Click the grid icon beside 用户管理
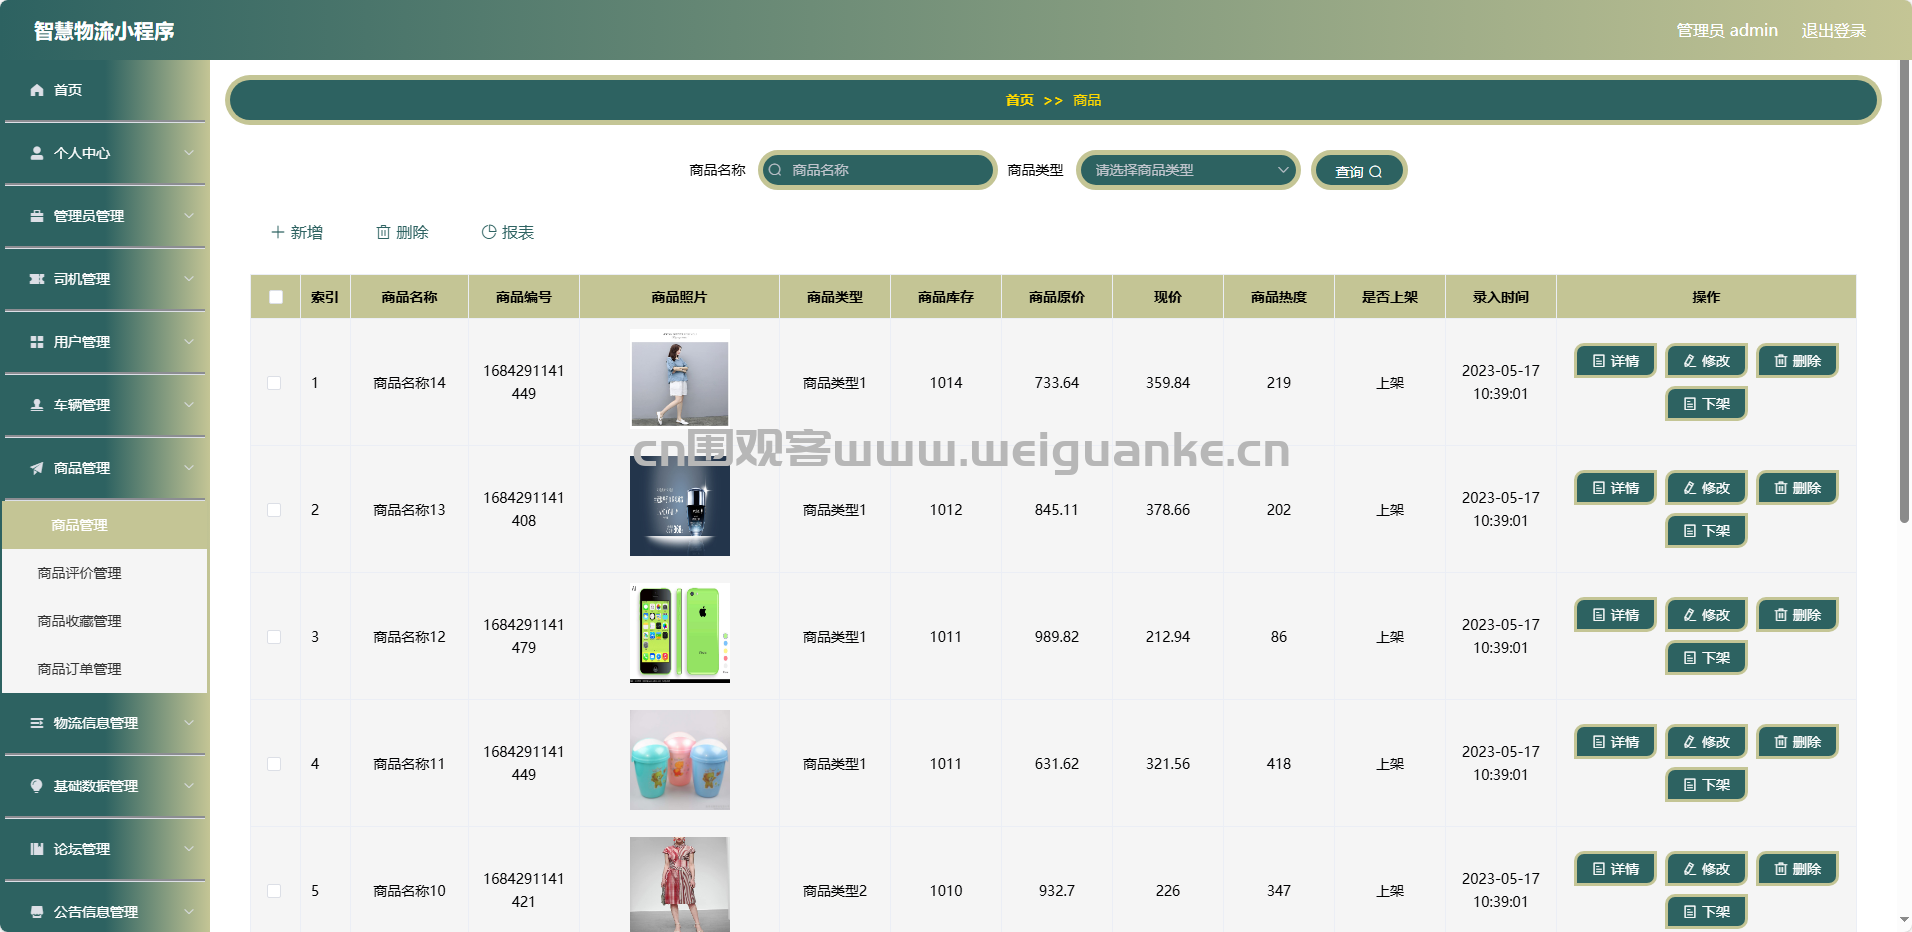 [37, 342]
